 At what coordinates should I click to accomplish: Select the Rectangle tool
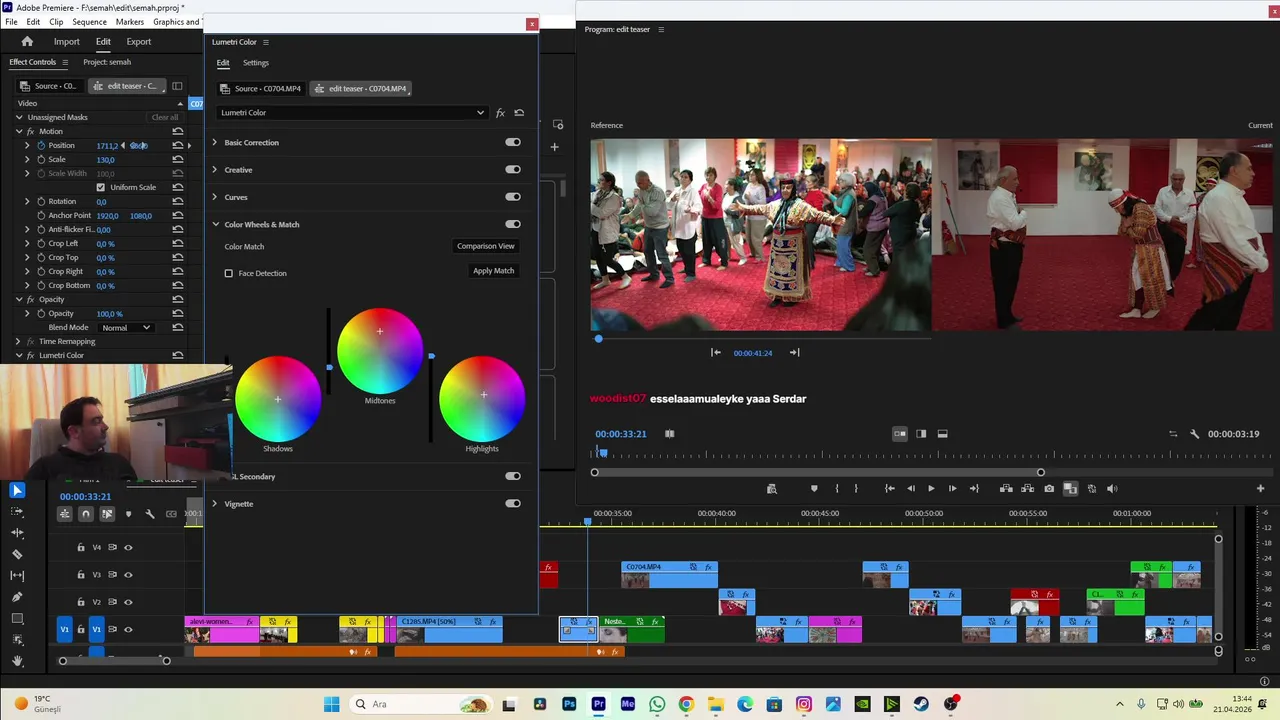pos(17,618)
